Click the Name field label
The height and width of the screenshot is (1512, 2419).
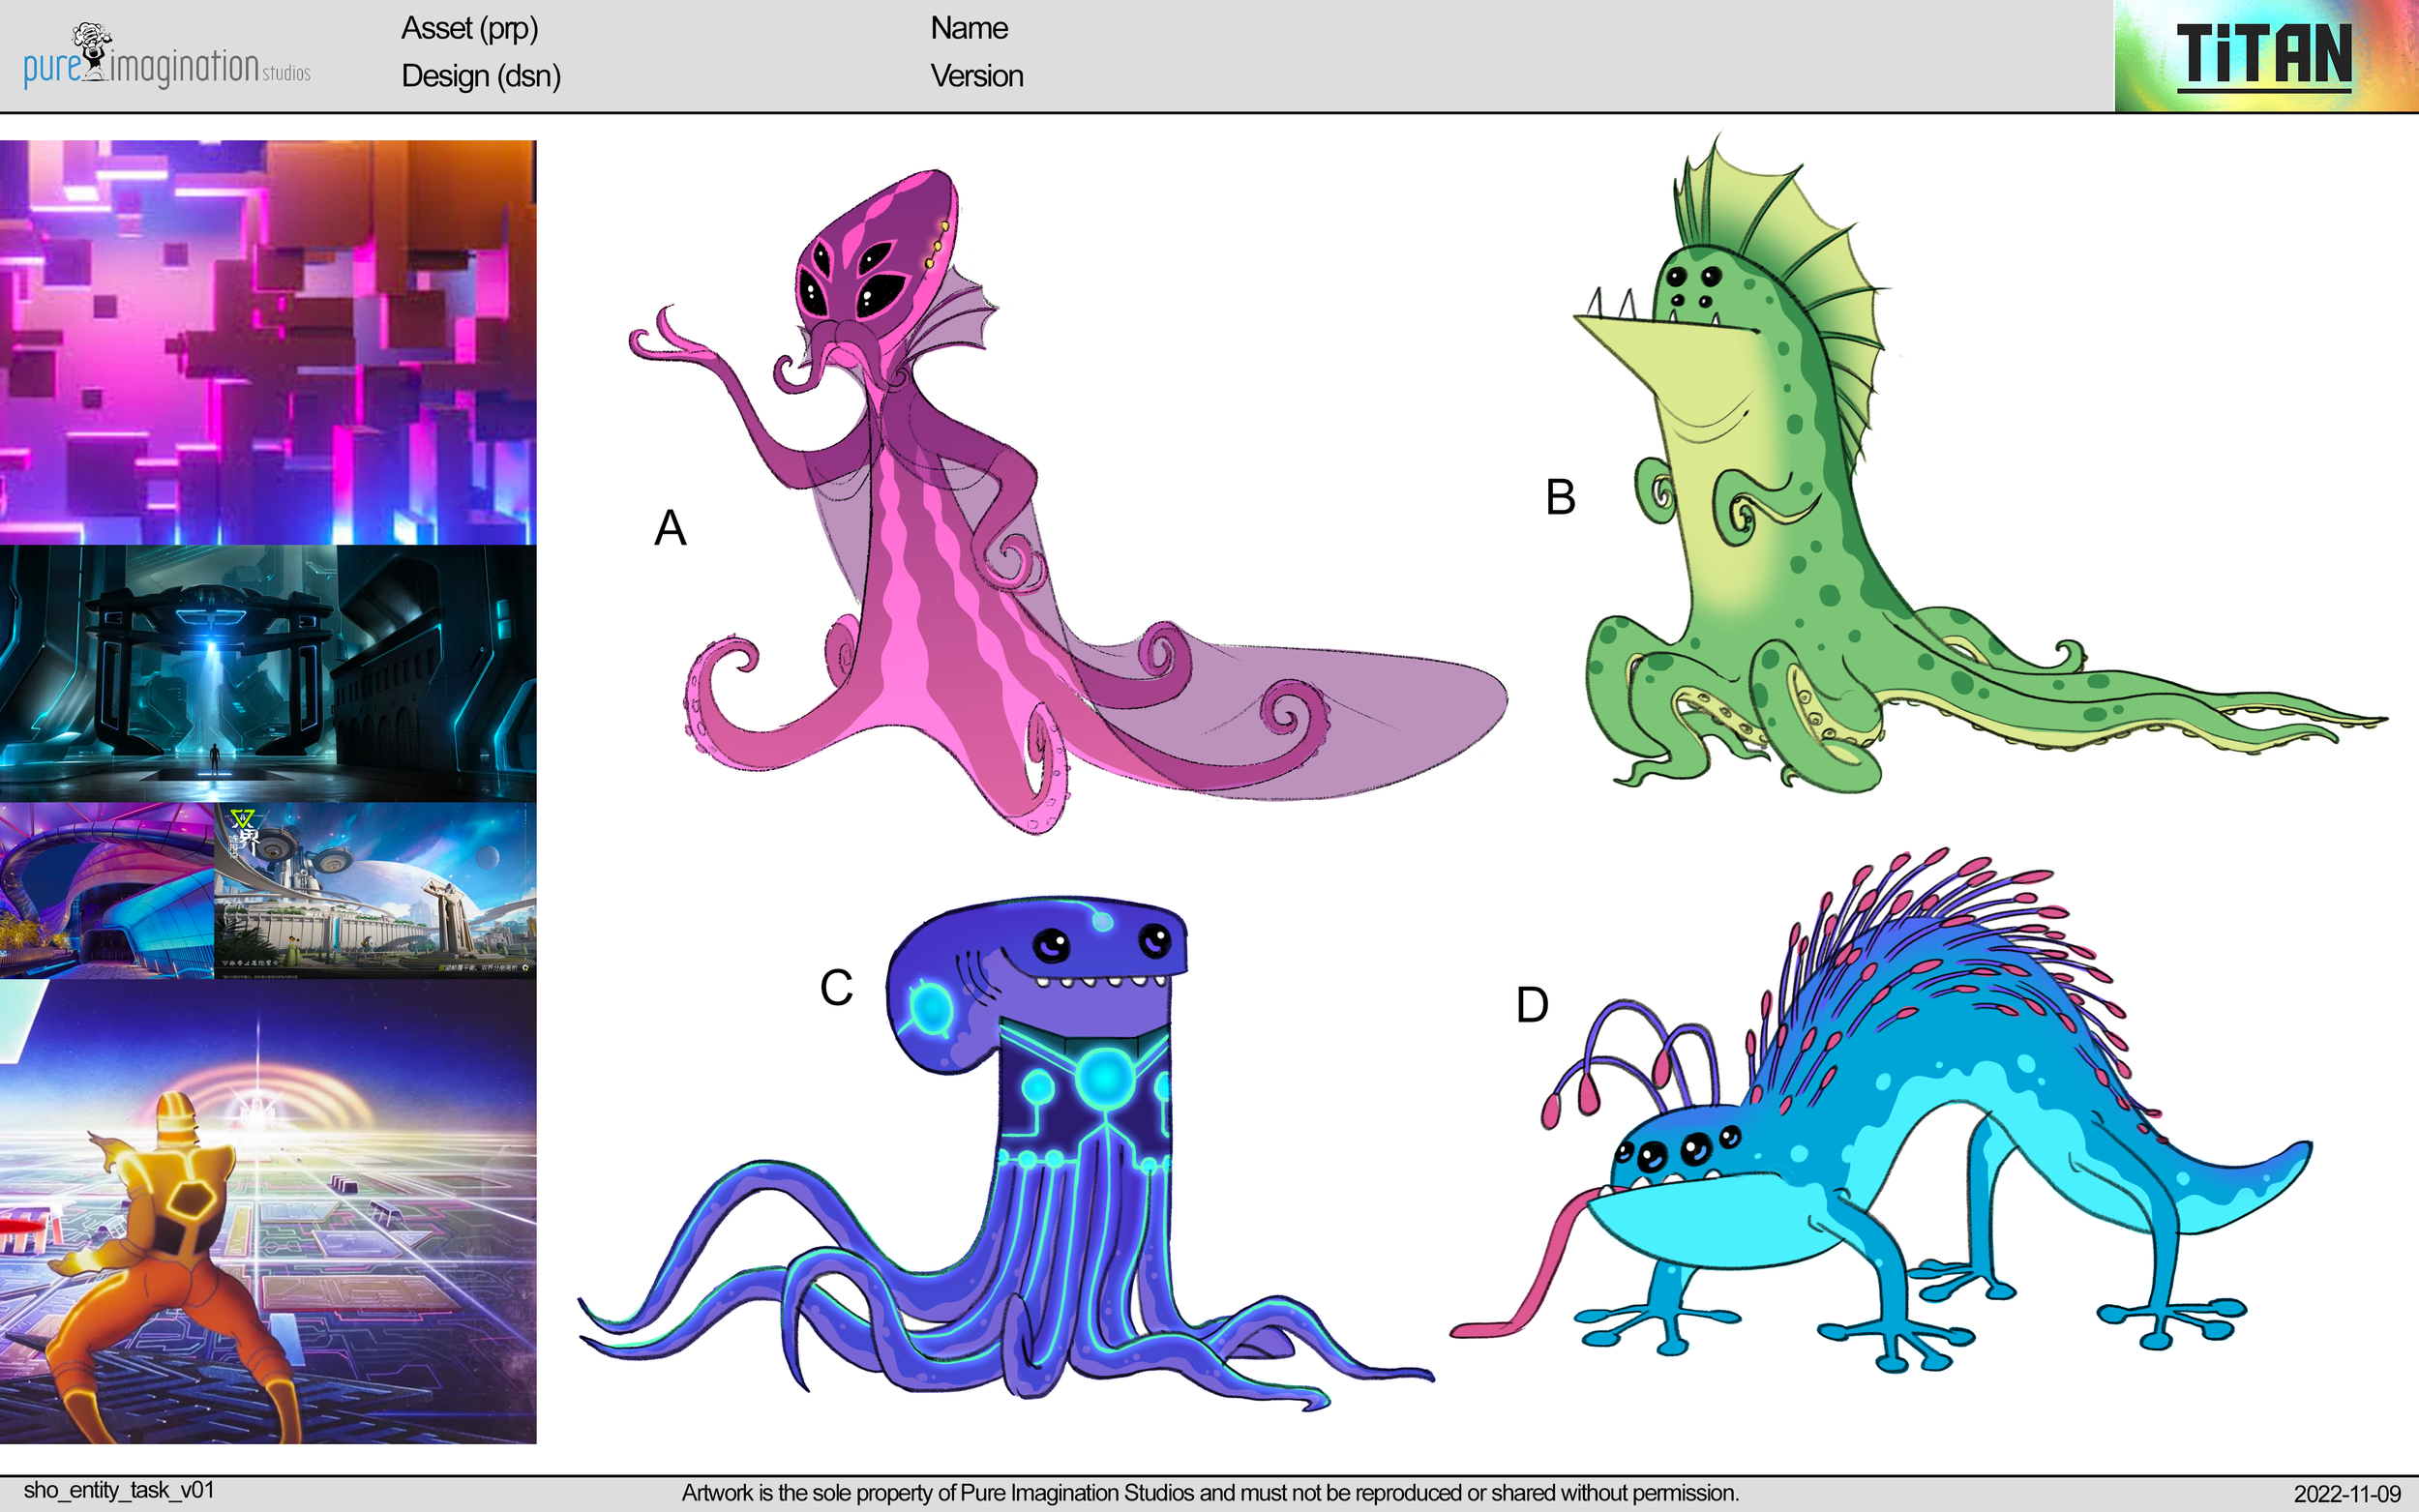pyautogui.click(x=968, y=28)
